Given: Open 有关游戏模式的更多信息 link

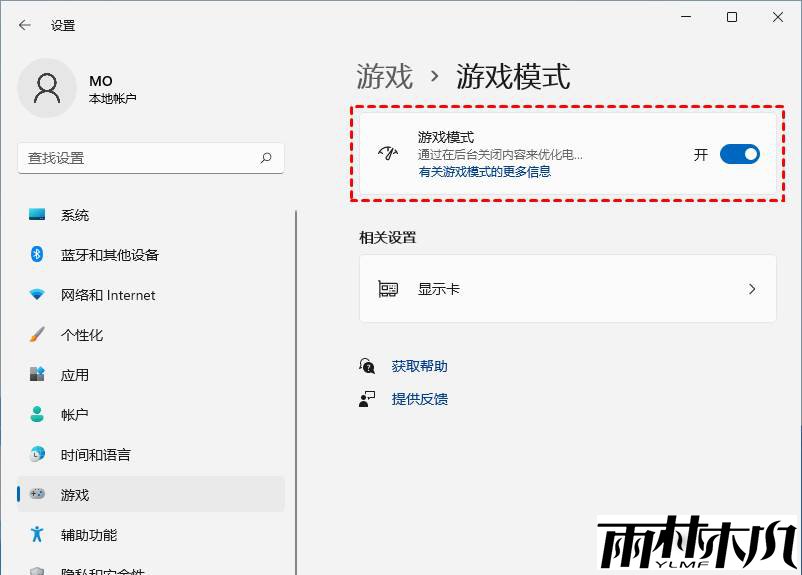Looking at the screenshot, I should [x=484, y=172].
